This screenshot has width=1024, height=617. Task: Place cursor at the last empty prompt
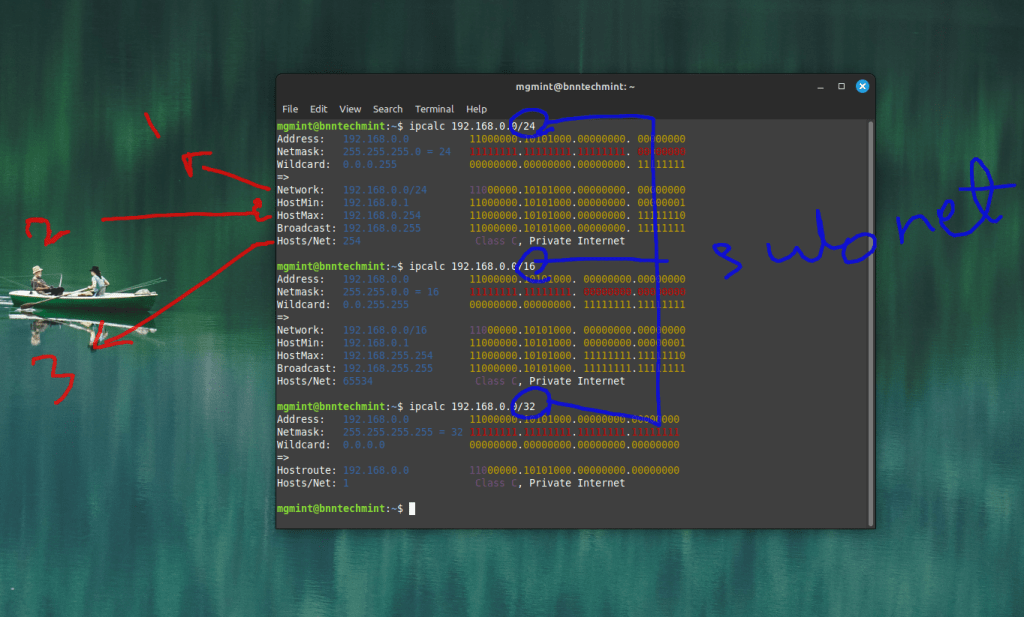[x=411, y=509]
